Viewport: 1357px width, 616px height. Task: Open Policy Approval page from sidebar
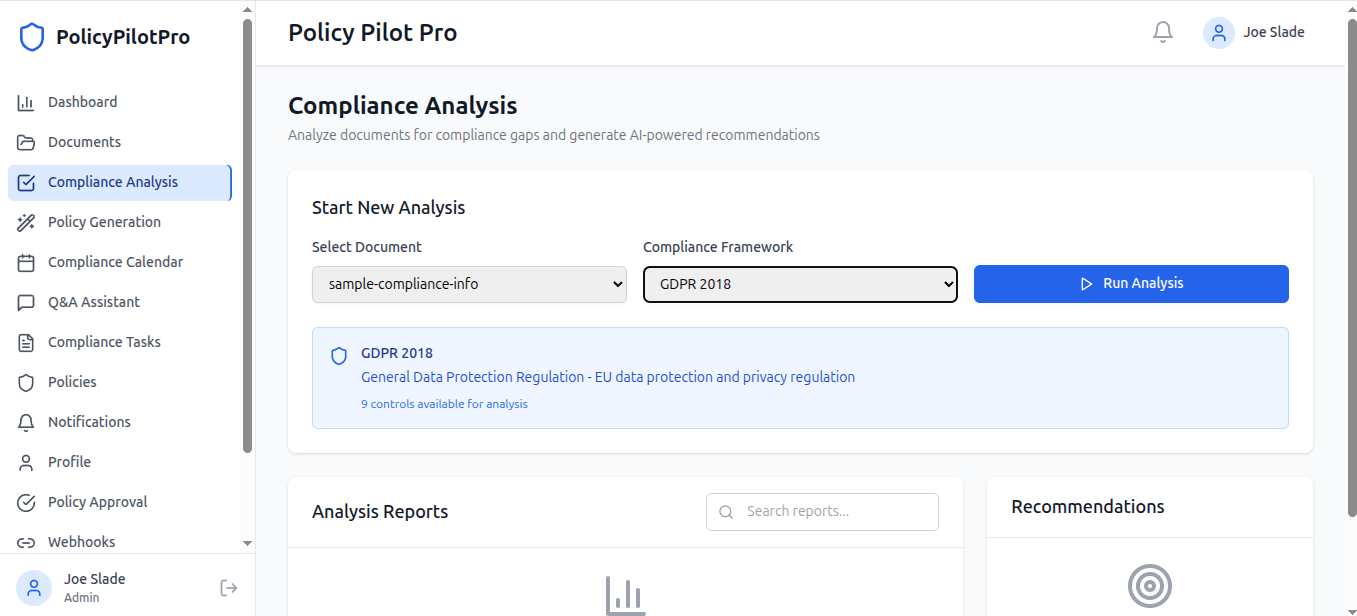[97, 502]
